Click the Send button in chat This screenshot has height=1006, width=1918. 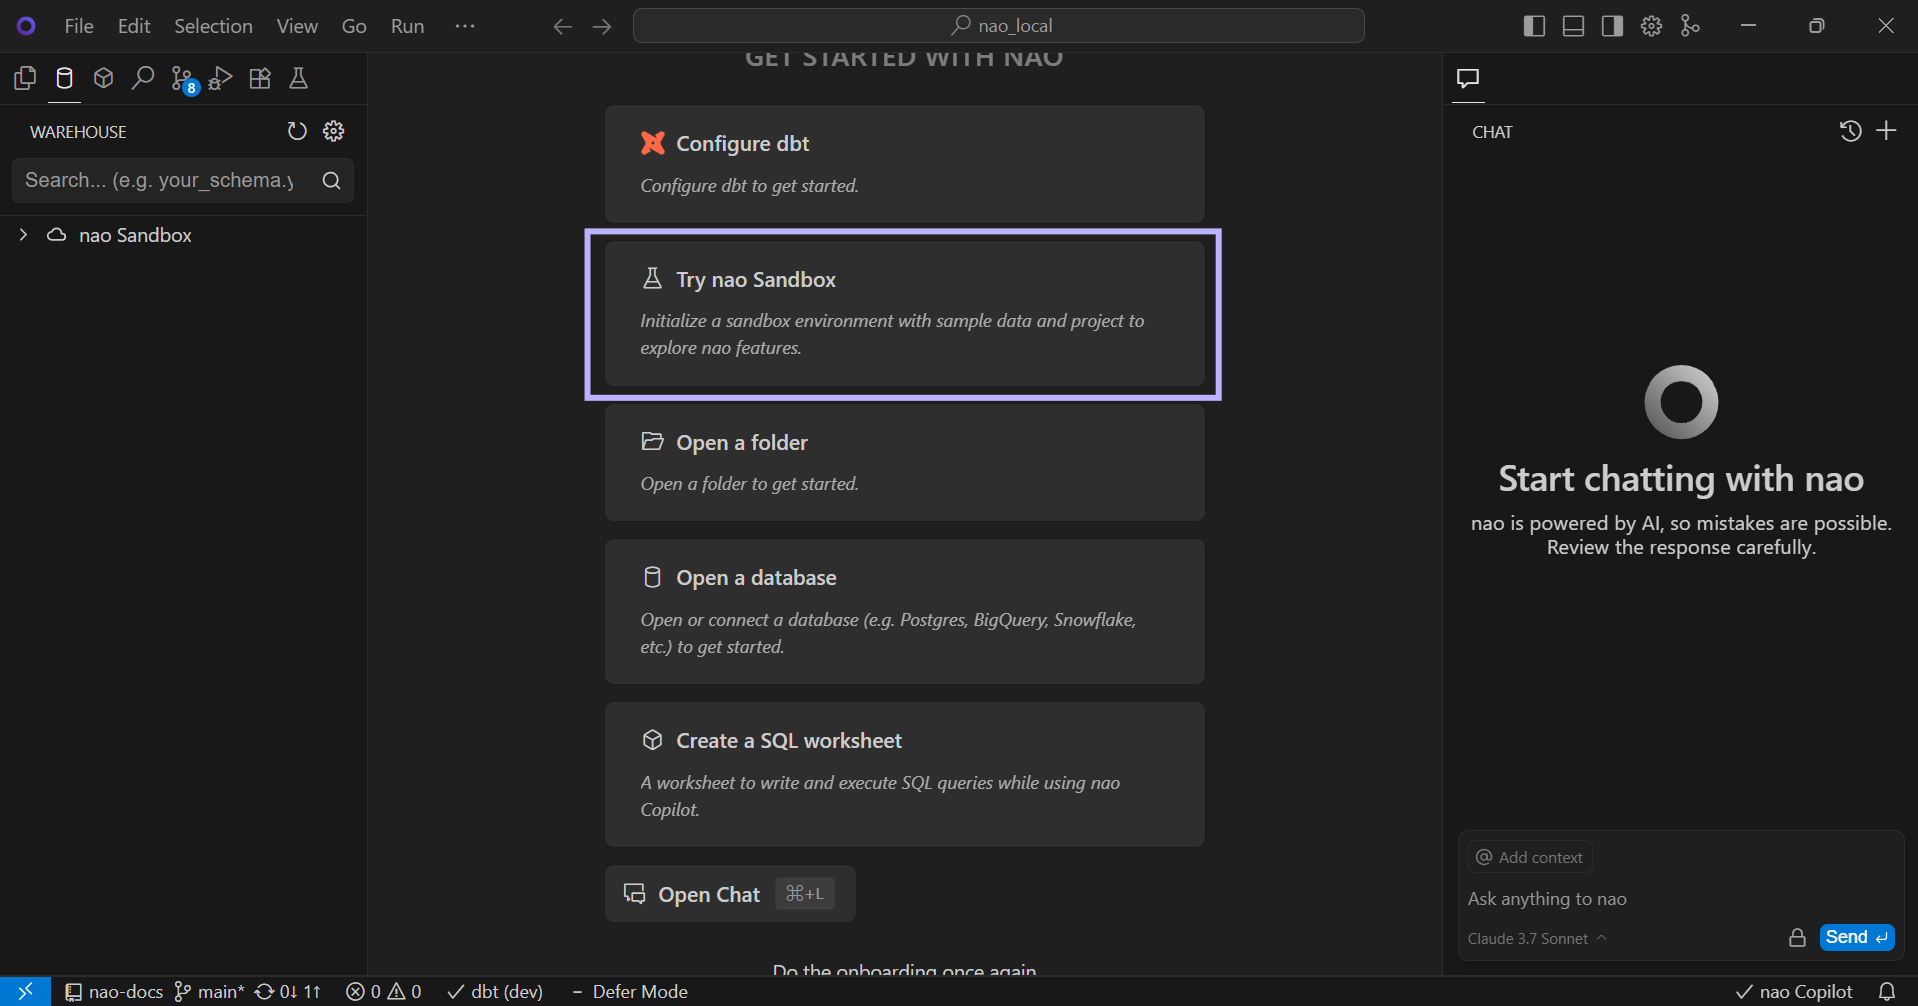click(1857, 937)
